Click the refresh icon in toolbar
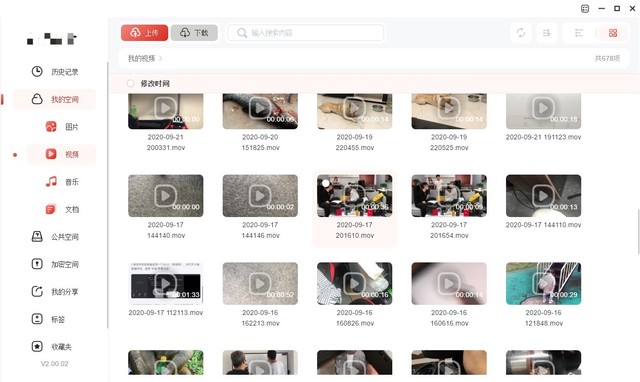 521,33
